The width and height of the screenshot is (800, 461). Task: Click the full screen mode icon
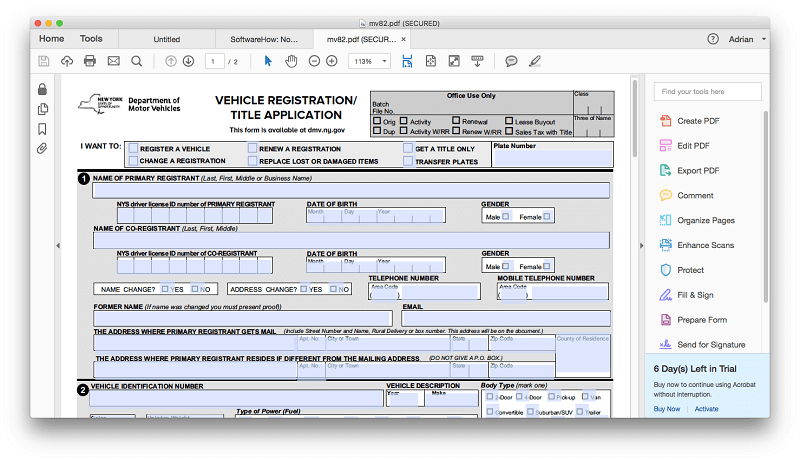pyautogui.click(x=454, y=61)
